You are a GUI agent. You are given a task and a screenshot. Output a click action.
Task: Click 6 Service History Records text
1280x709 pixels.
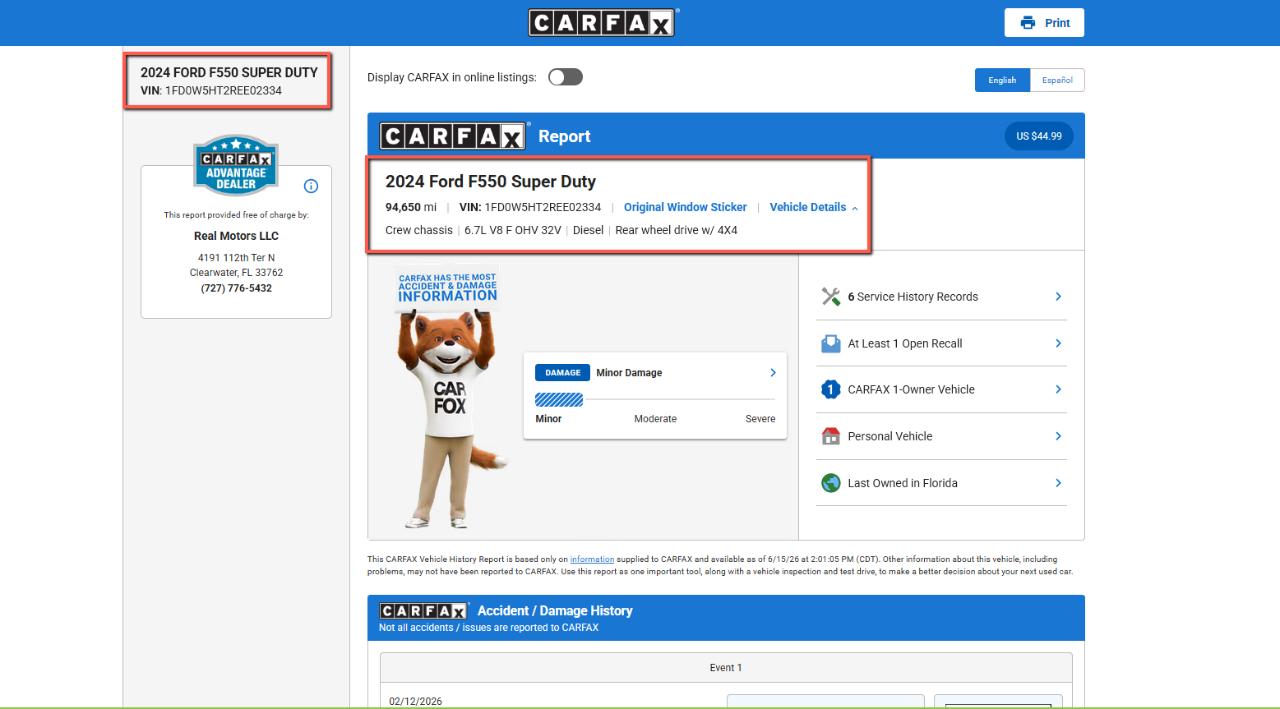[x=913, y=297]
